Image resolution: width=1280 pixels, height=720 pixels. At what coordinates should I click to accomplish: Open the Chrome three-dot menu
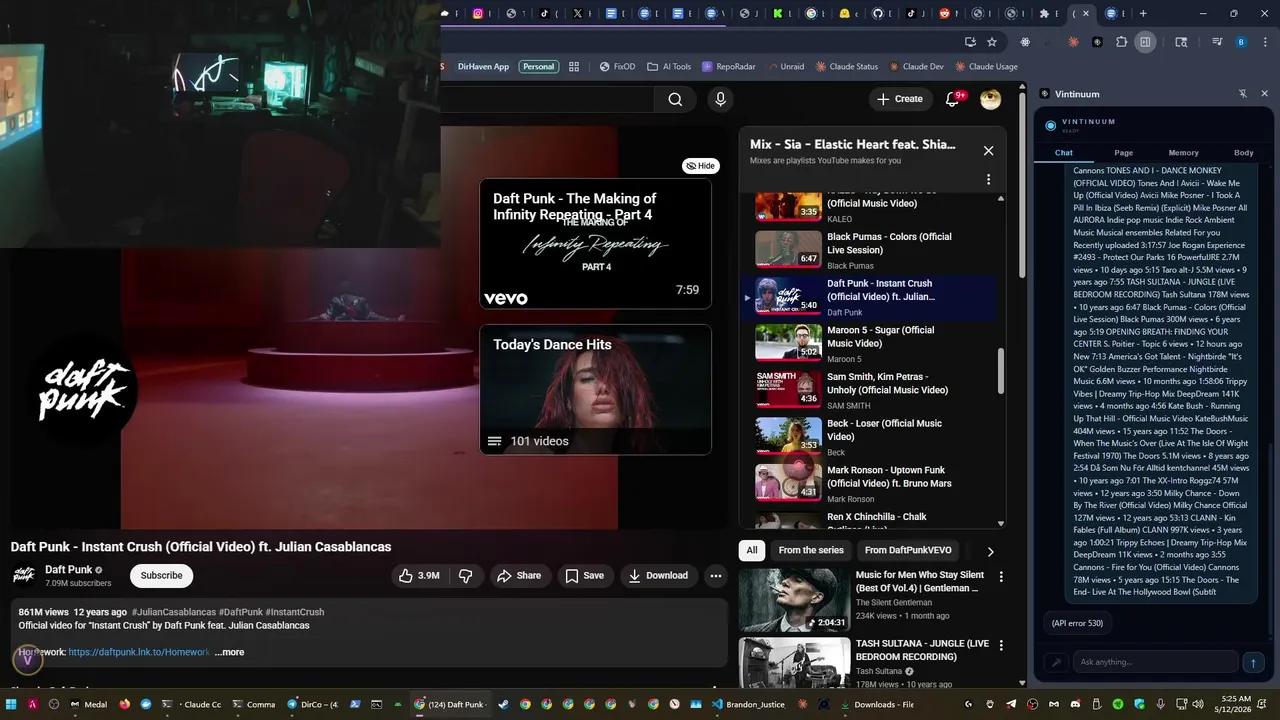[1263, 42]
